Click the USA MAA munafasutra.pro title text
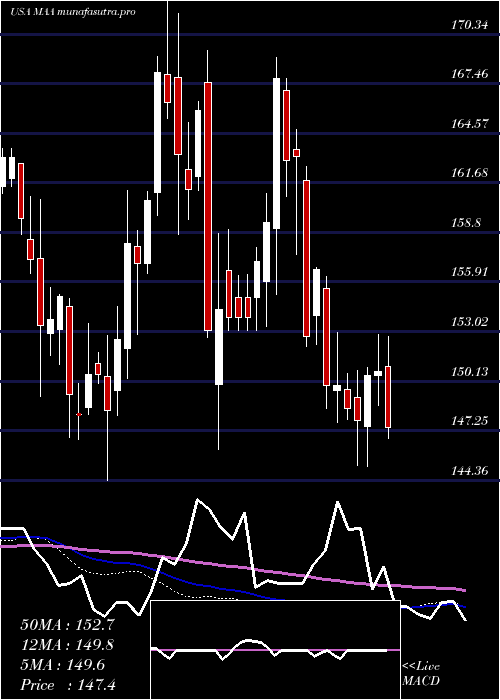The height and width of the screenshot is (700, 500). 72,12
